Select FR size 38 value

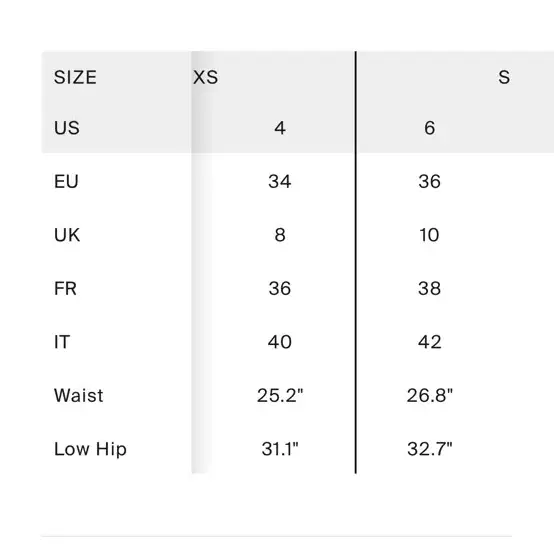point(429,288)
